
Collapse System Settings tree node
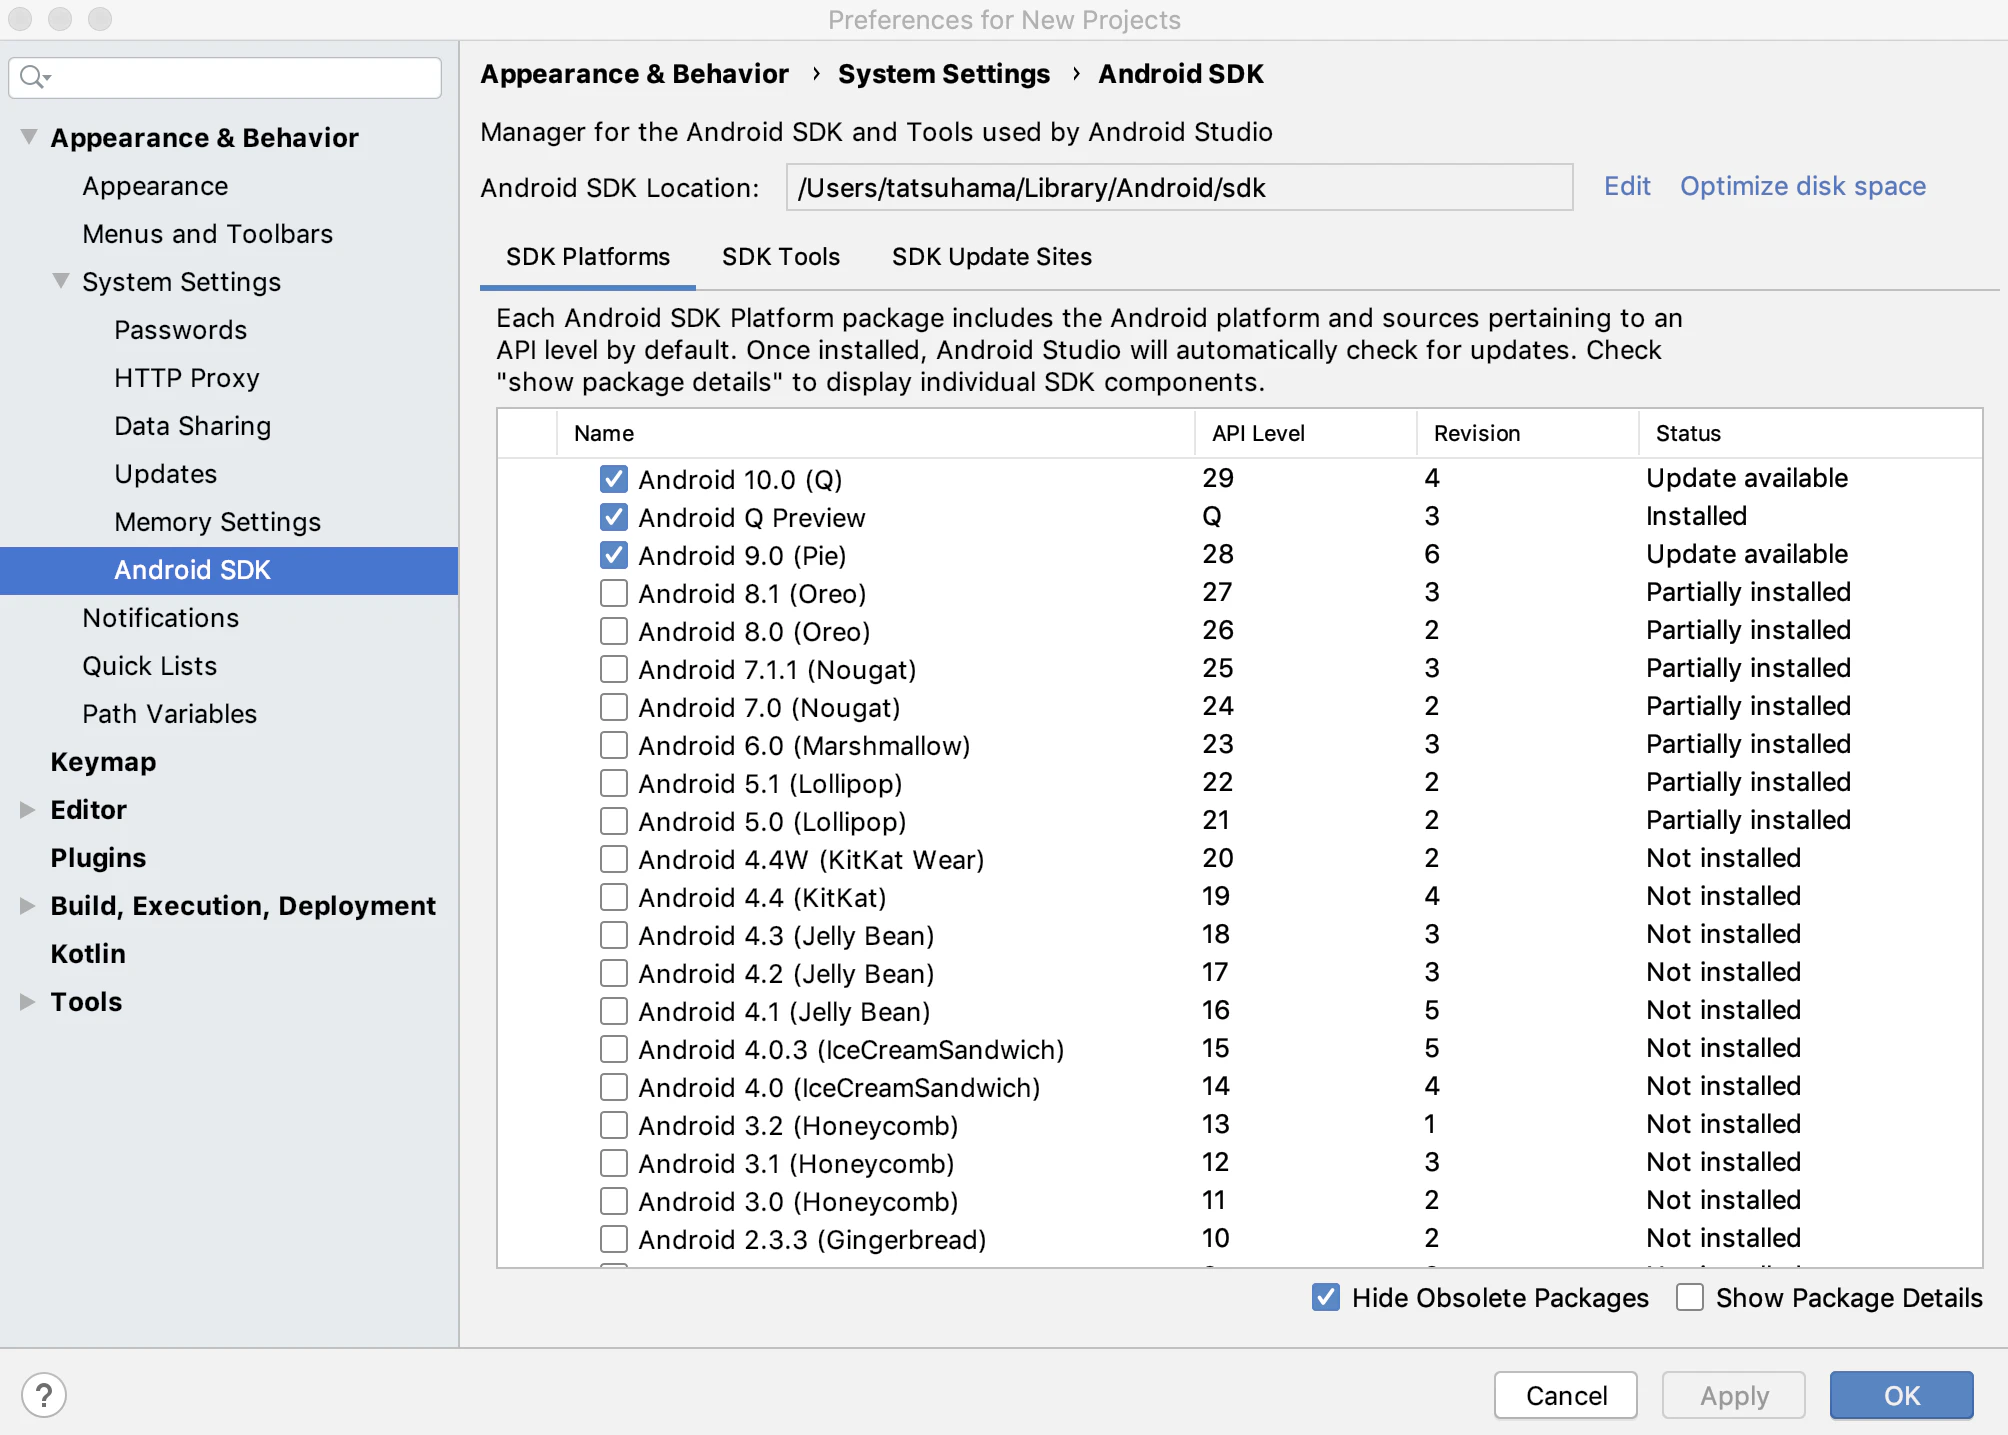coord(61,281)
